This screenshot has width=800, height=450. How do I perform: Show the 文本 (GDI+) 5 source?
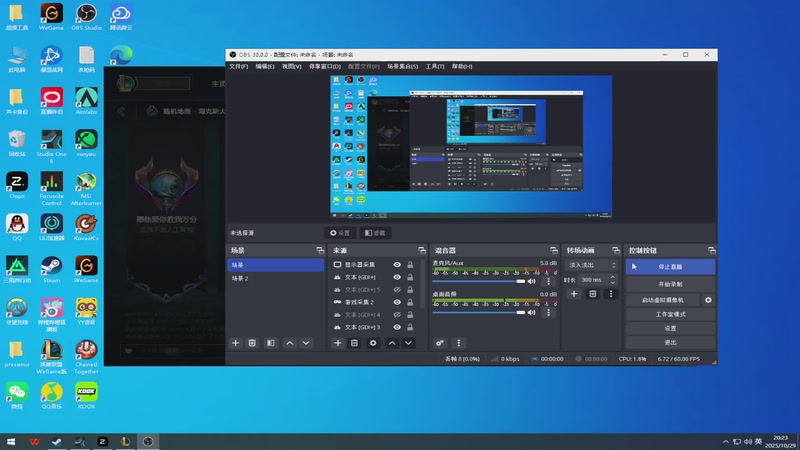[x=397, y=290]
